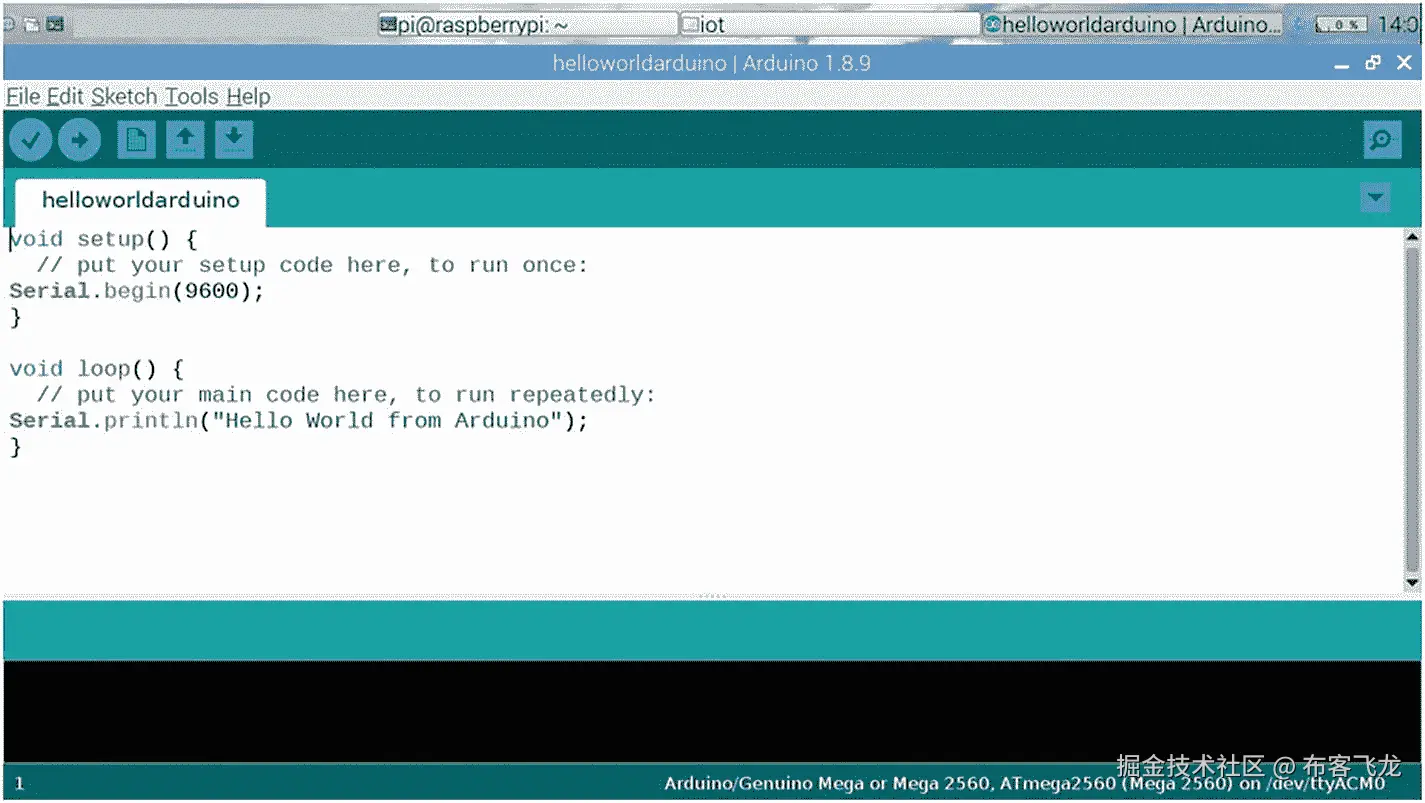Select the helloworldarduino sketch tab
1425x803 pixels.
140,200
